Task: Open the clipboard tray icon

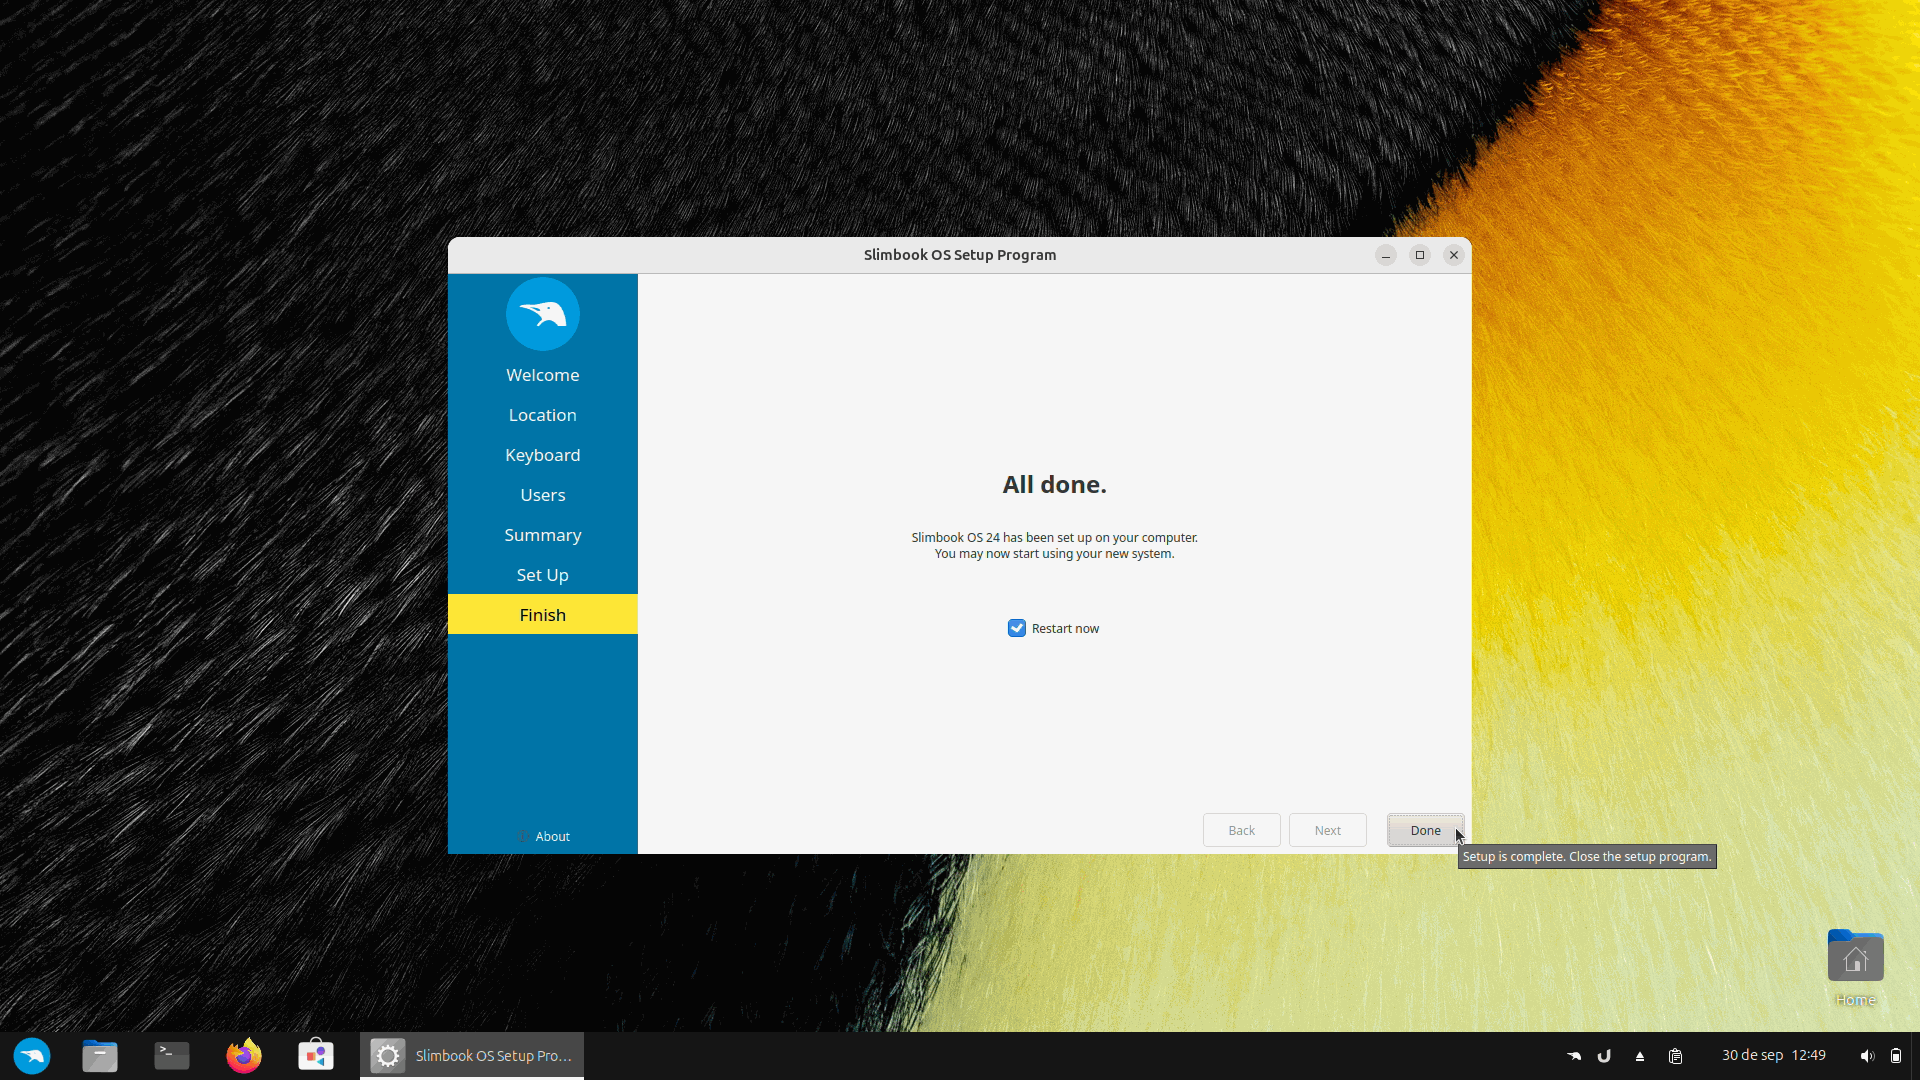Action: (1676, 1056)
